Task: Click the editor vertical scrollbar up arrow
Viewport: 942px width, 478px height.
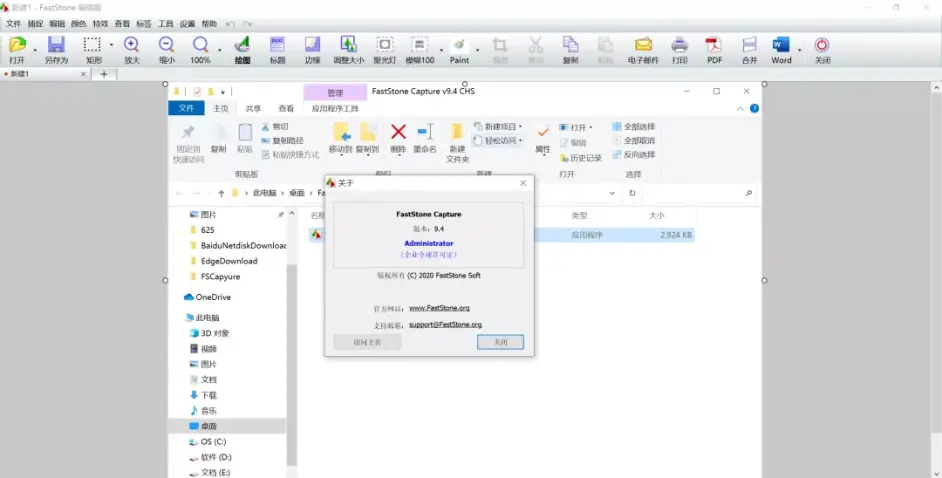Action: click(936, 88)
